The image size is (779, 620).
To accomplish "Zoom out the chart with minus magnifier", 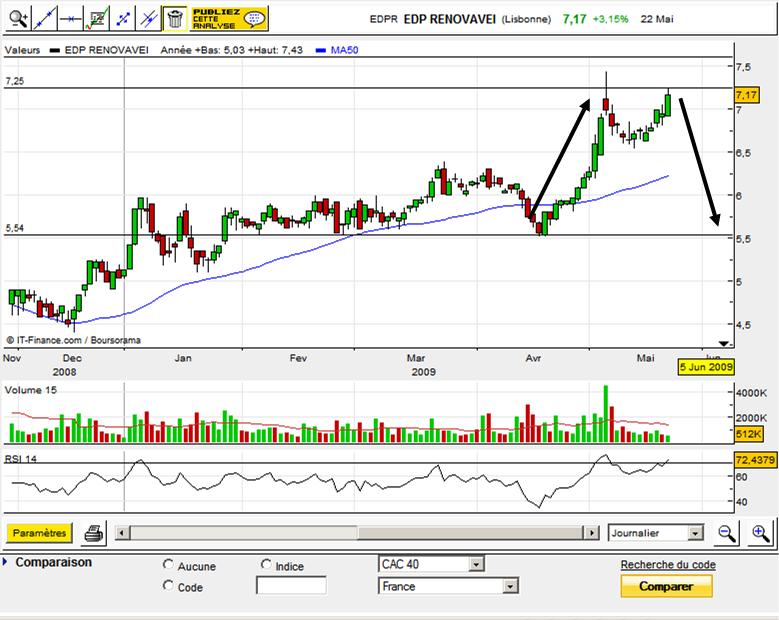I will click(x=727, y=533).
